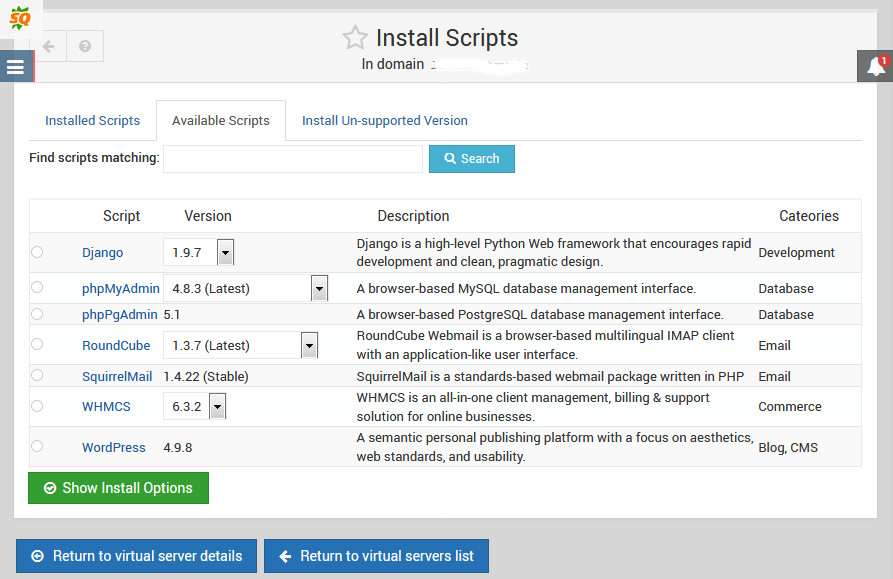Expand the phpMyAdmin version dropdown
Image resolution: width=893 pixels, height=579 pixels.
(319, 289)
